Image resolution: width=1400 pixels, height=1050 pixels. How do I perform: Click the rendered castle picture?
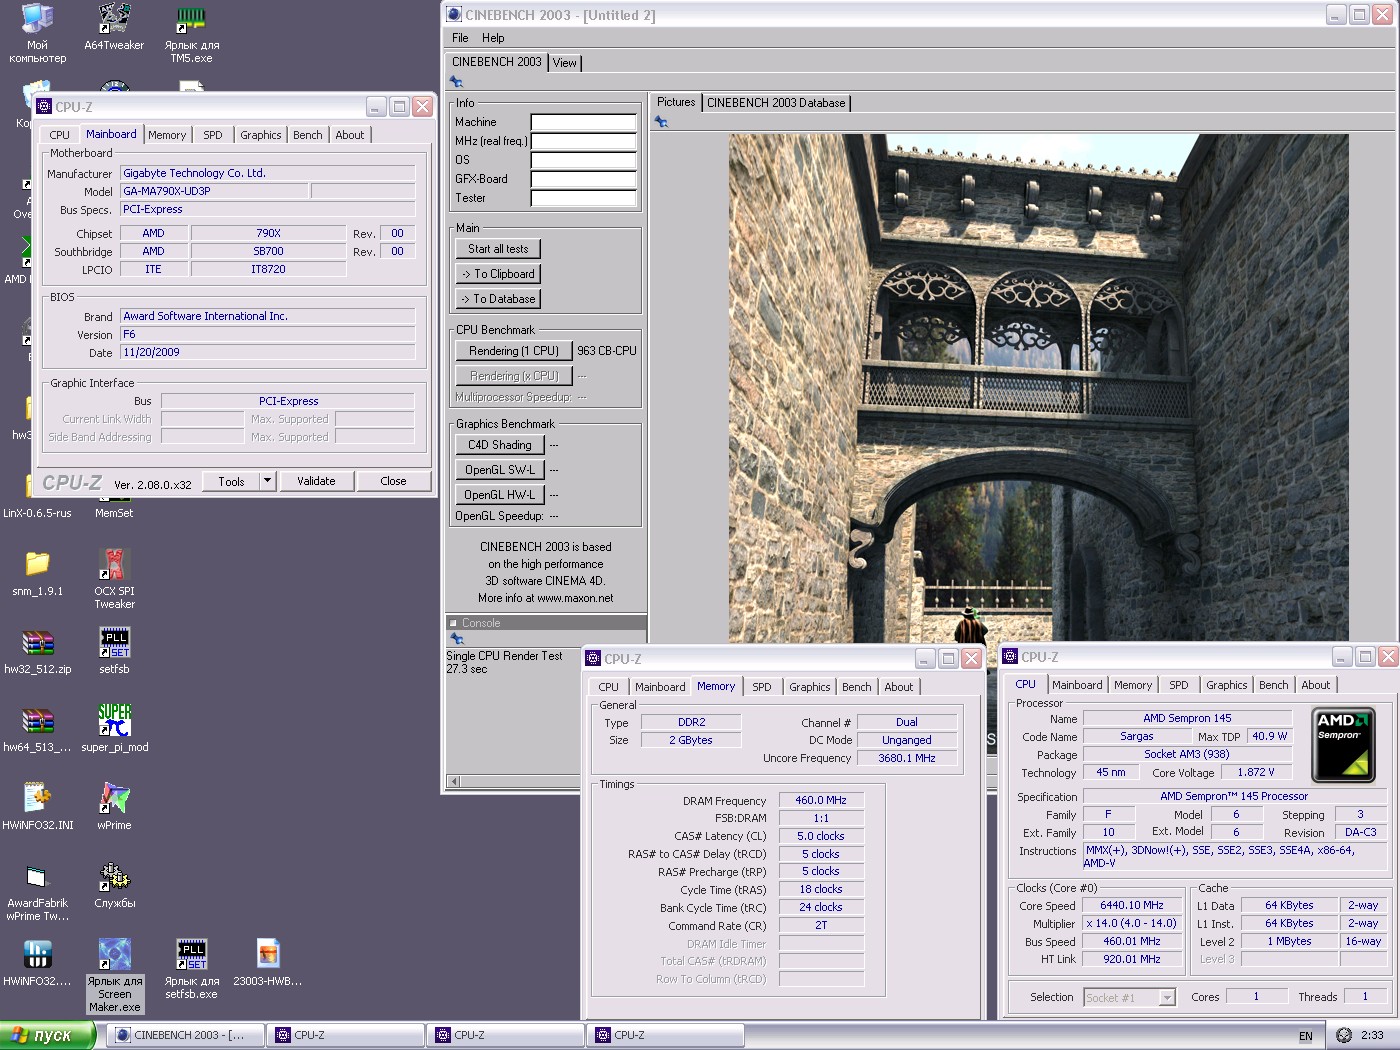tap(1038, 388)
